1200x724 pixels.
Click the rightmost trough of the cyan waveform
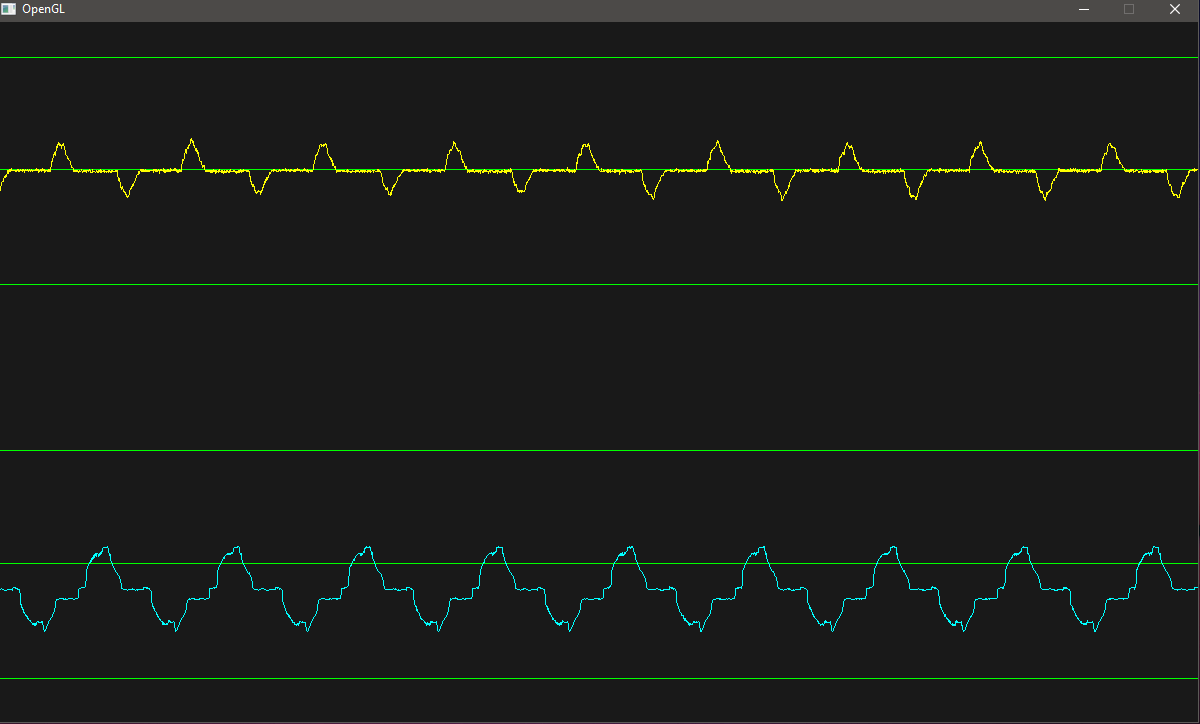click(x=1093, y=629)
